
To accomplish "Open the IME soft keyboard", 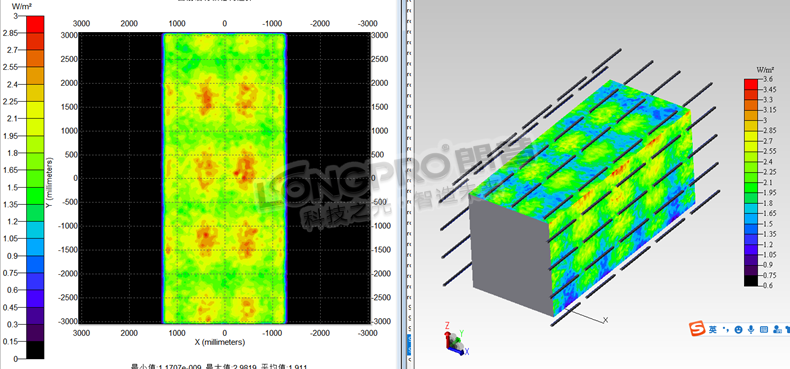I will (764, 330).
